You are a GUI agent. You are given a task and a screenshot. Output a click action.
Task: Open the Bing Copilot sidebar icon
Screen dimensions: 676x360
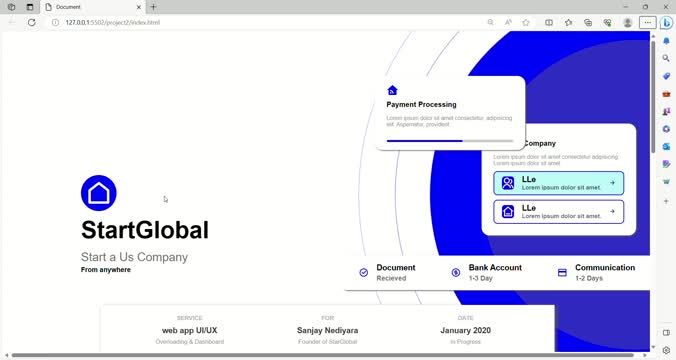[666, 22]
